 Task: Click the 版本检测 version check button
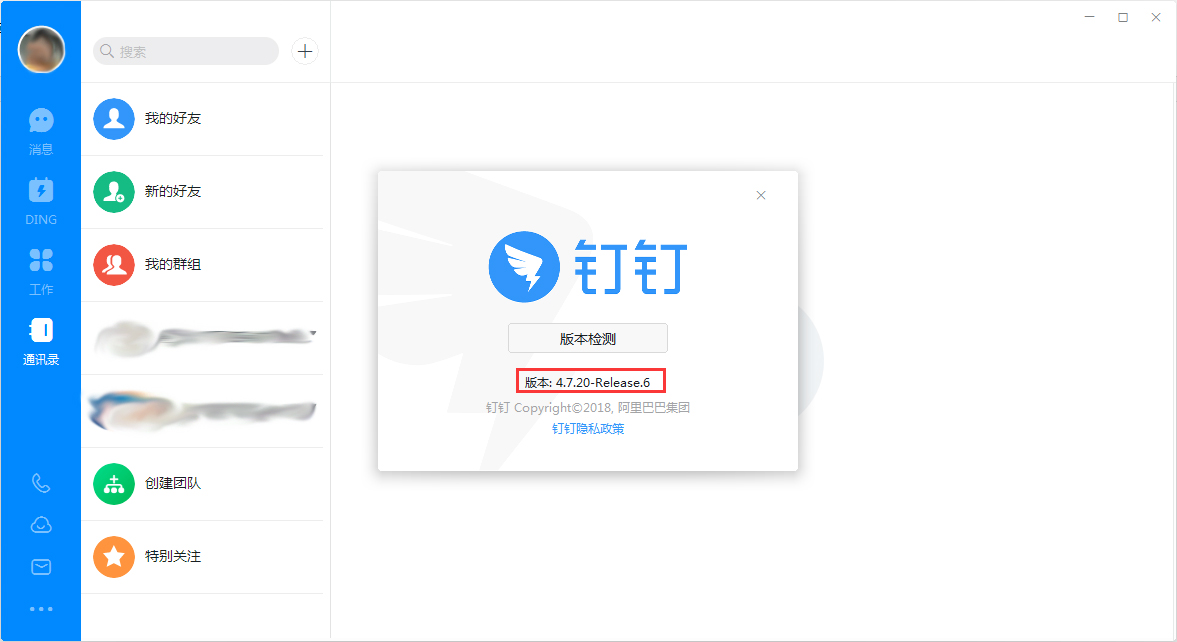pyautogui.click(x=587, y=338)
